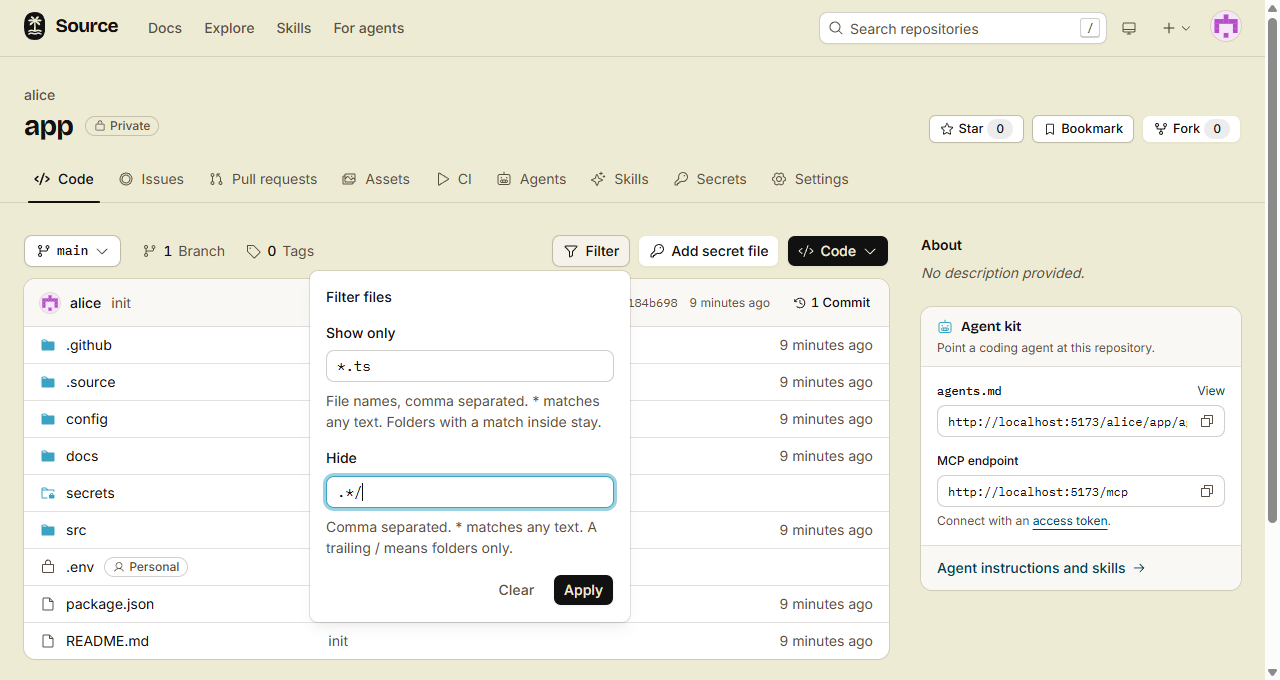Screen dimensions: 1280x680
Task: Click the config folder icon
Action: (x=47, y=419)
